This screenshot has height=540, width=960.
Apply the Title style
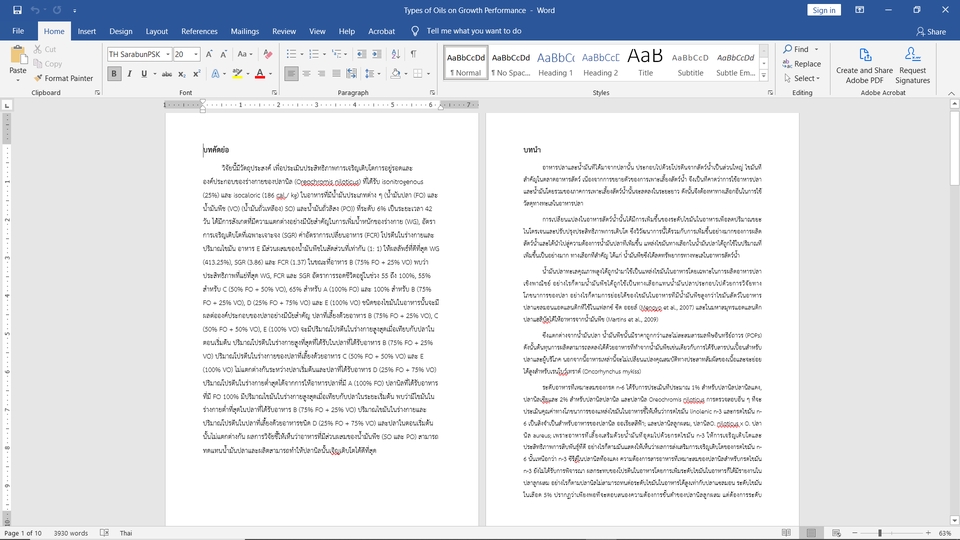(x=645, y=63)
